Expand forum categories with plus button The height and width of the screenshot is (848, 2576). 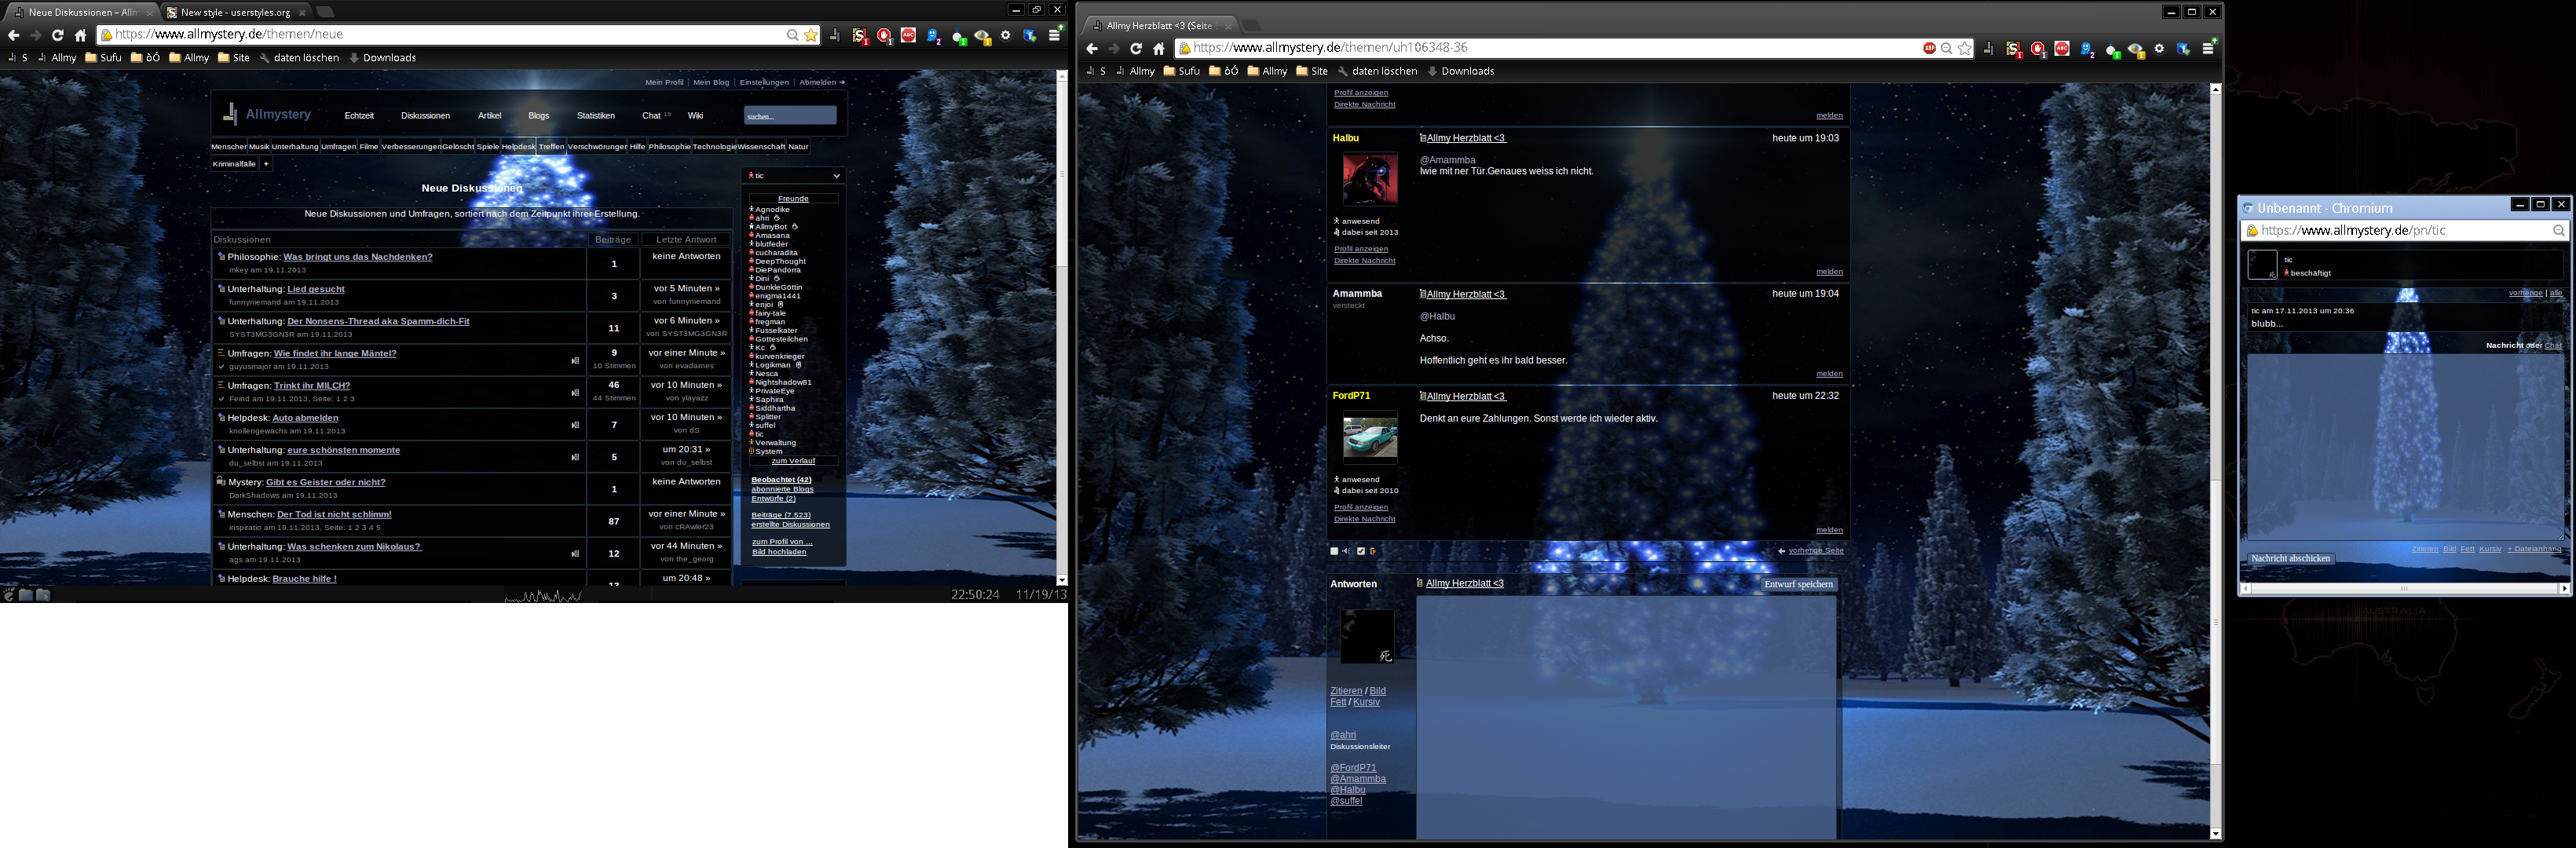(266, 164)
